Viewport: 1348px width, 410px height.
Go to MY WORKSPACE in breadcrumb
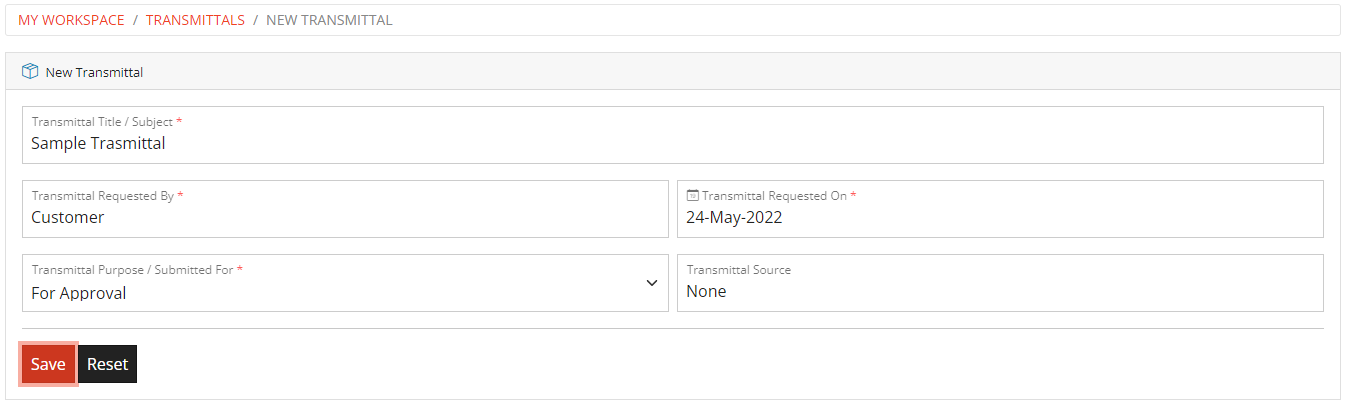coord(71,20)
